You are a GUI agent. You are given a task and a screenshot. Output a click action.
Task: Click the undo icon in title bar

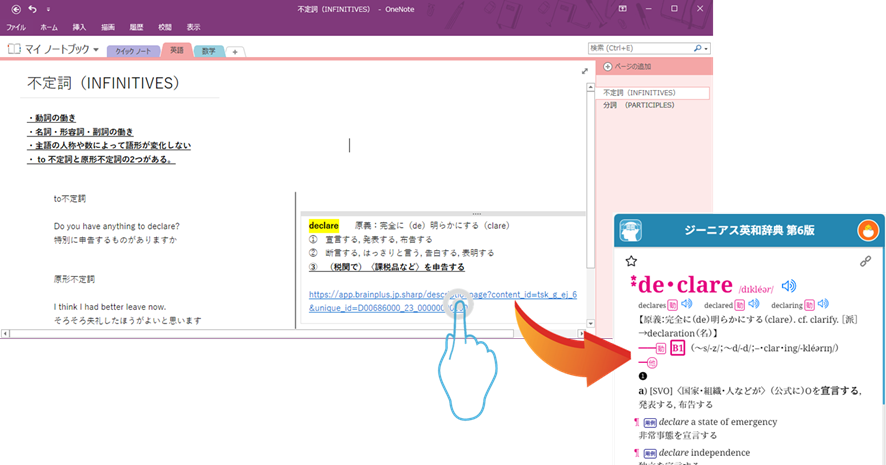33,9
